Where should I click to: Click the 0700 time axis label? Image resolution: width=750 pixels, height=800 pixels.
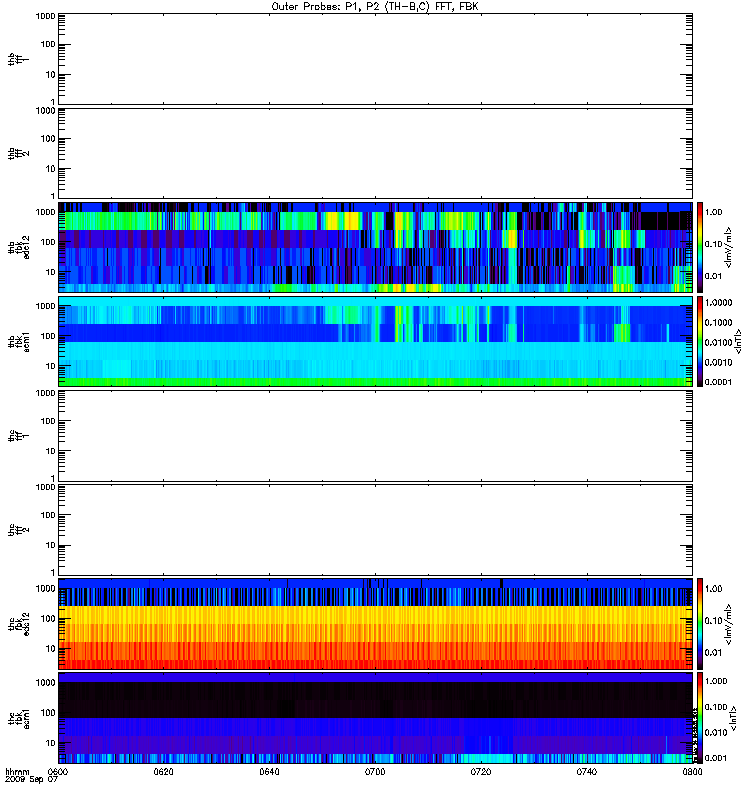[375, 772]
